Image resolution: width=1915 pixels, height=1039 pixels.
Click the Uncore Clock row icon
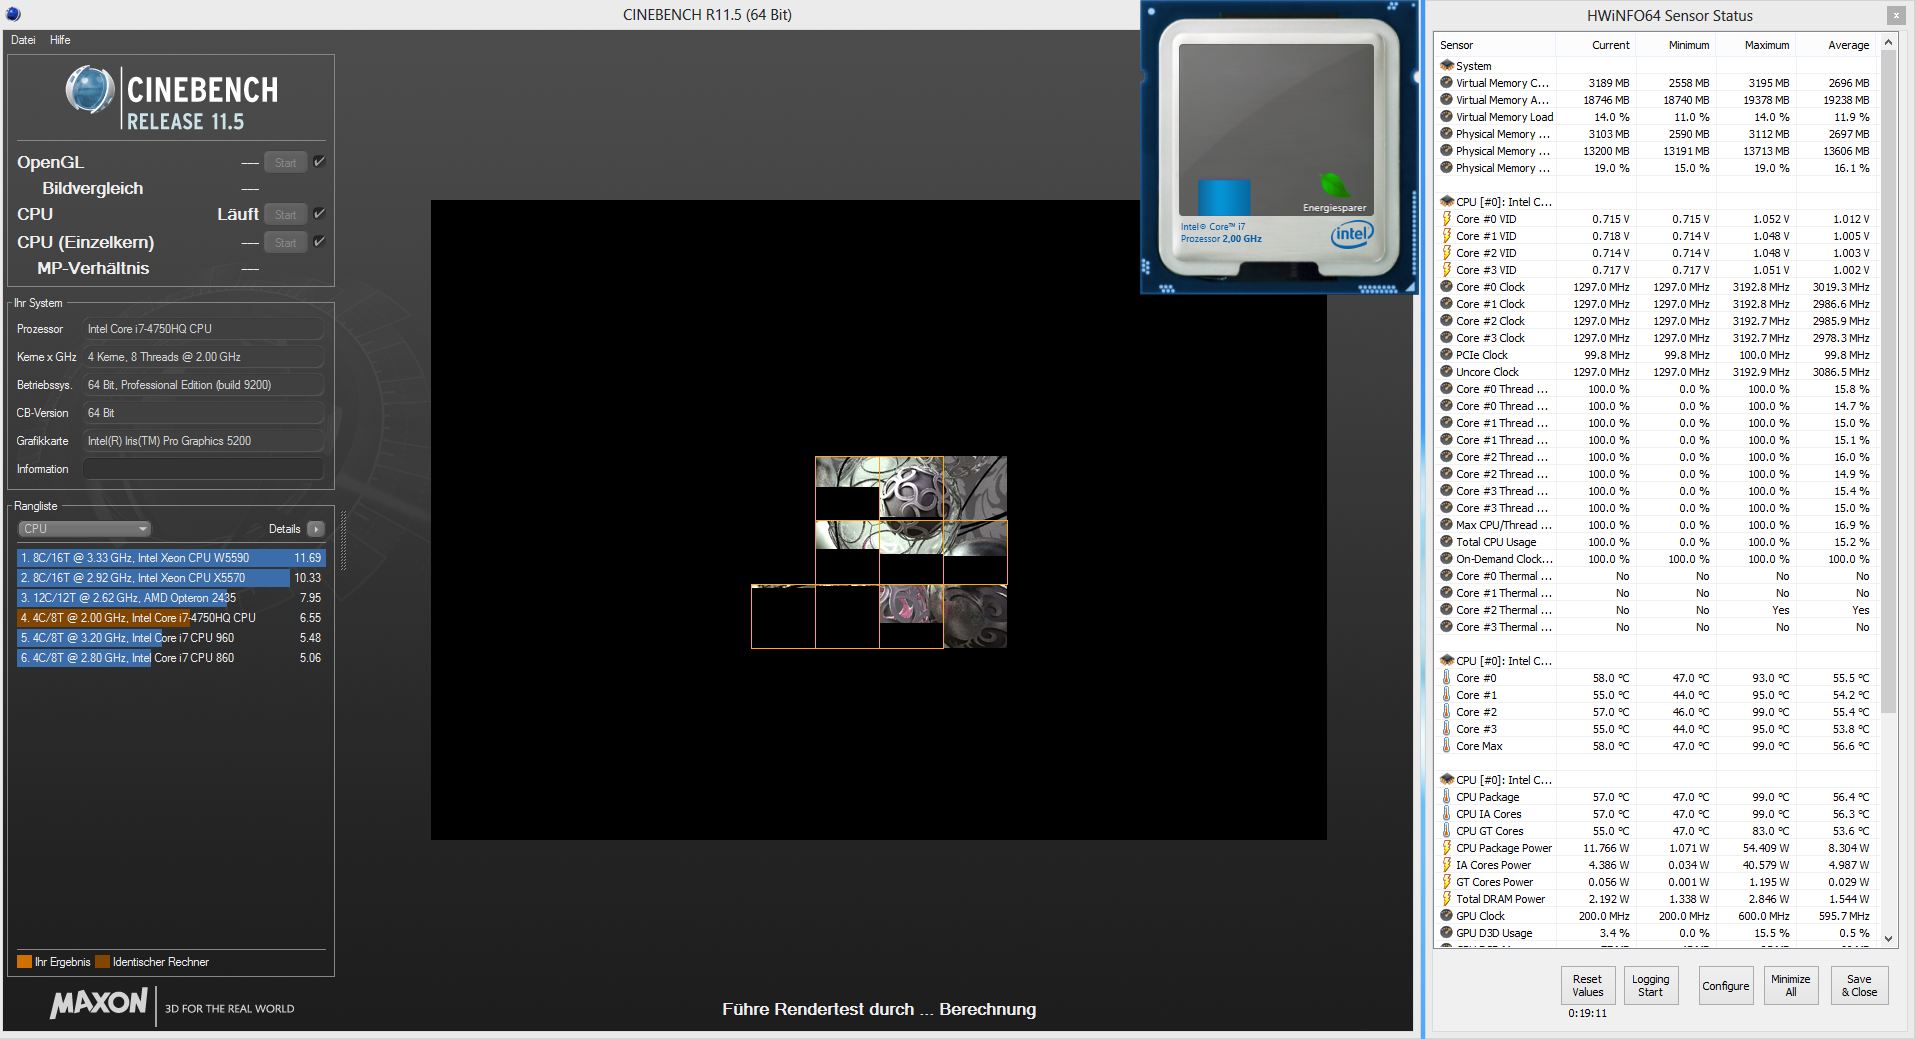pos(1446,372)
